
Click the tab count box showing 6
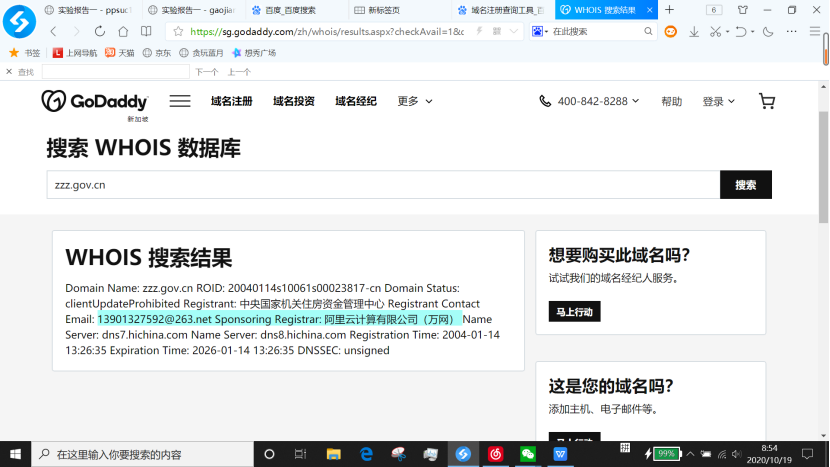pos(714,10)
